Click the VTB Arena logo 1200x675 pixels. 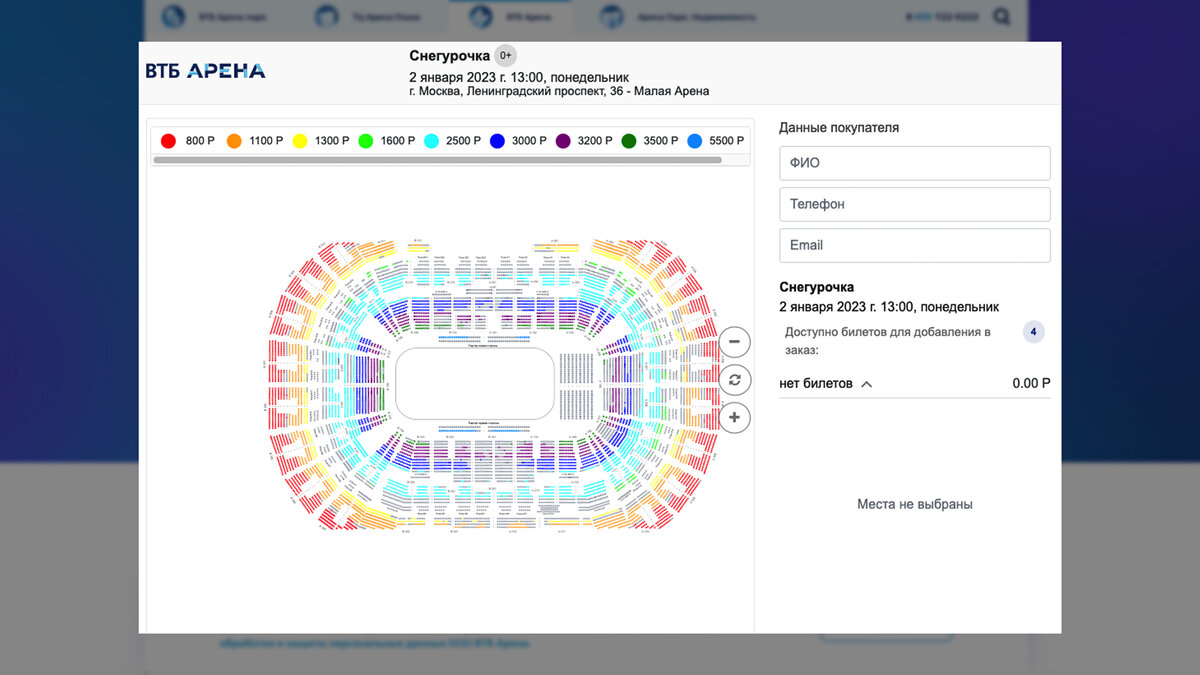[x=206, y=71]
